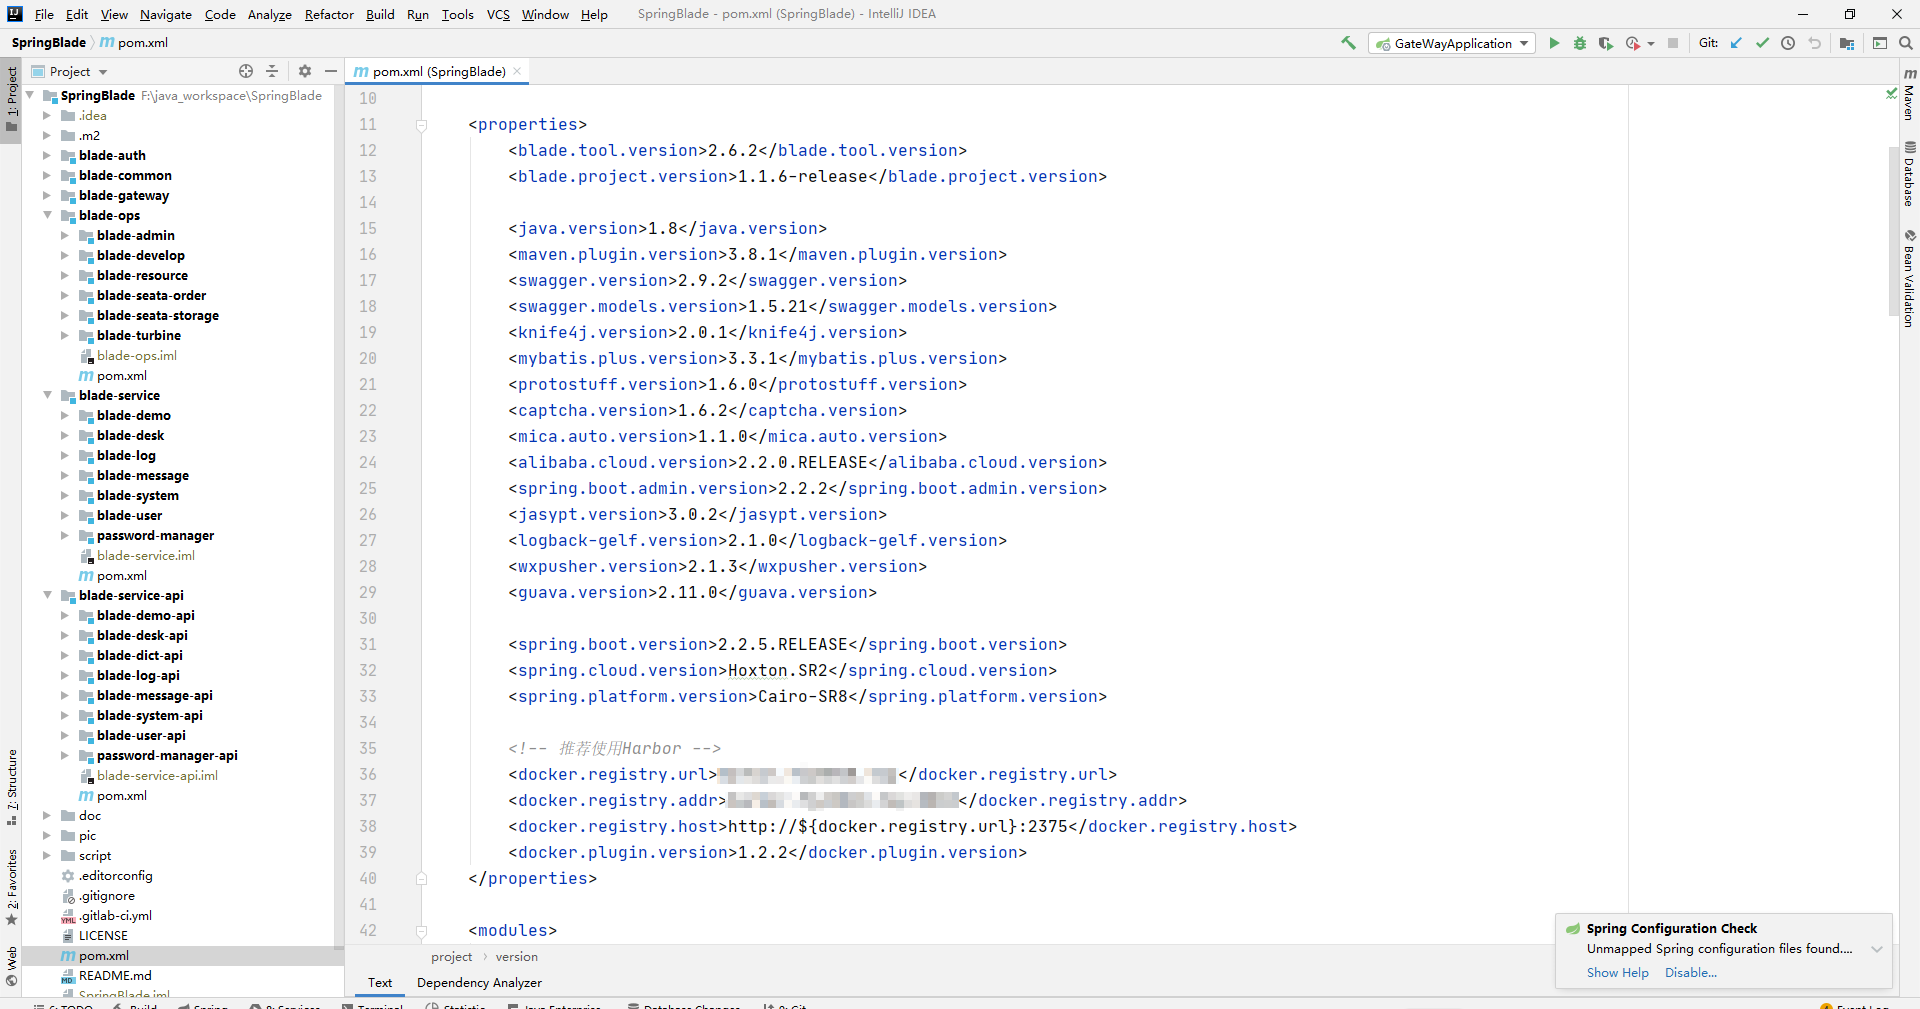Open Search Everywhere magnifier icon

1906,43
